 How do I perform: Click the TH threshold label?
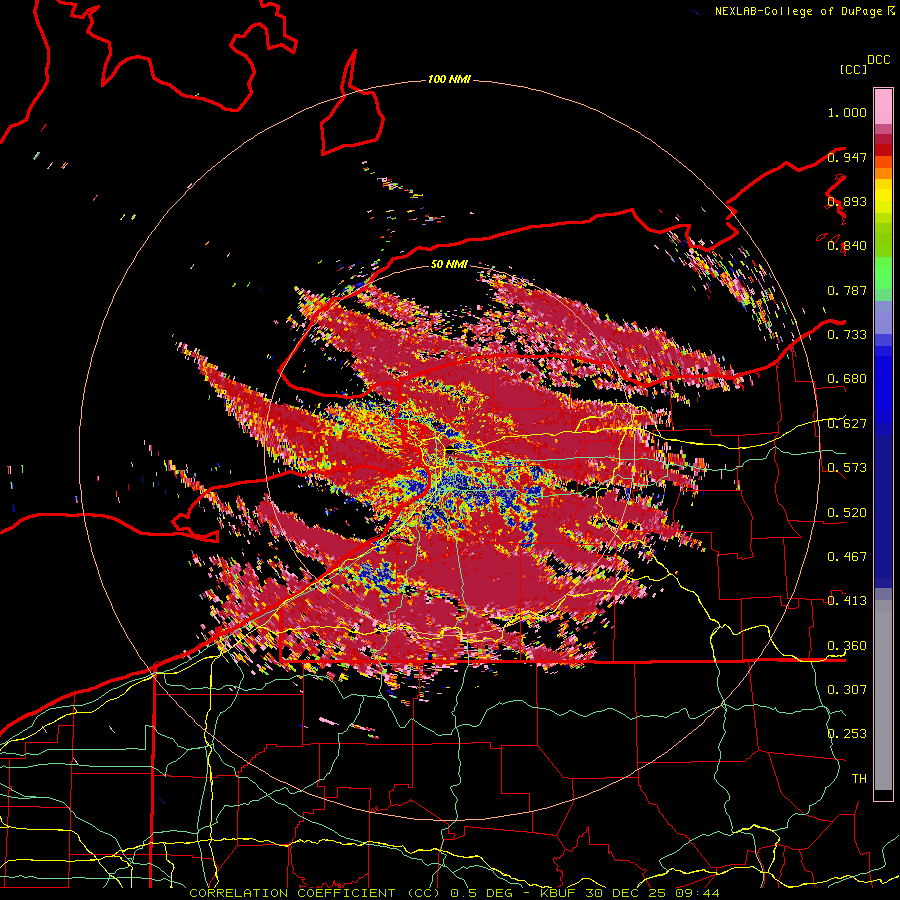tap(859, 778)
